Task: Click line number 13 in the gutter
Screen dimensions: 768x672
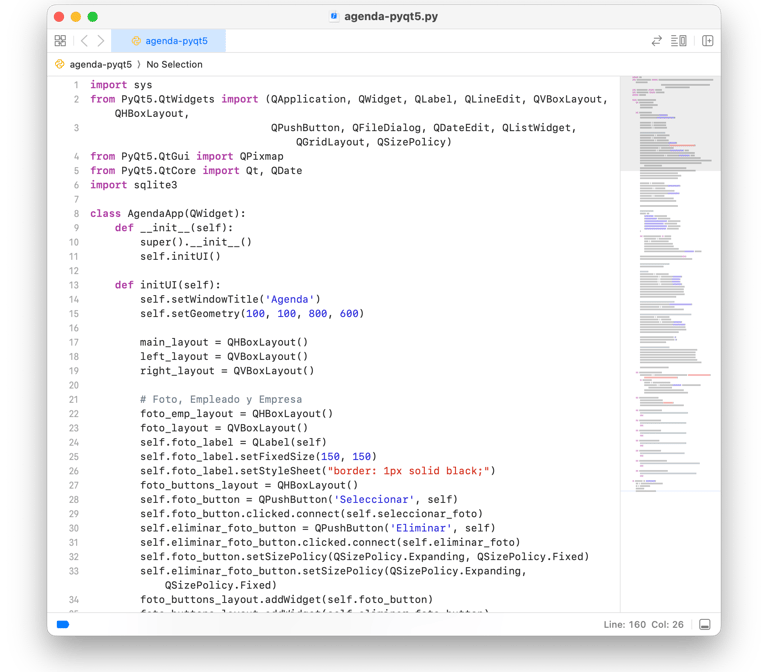Action: (x=73, y=285)
